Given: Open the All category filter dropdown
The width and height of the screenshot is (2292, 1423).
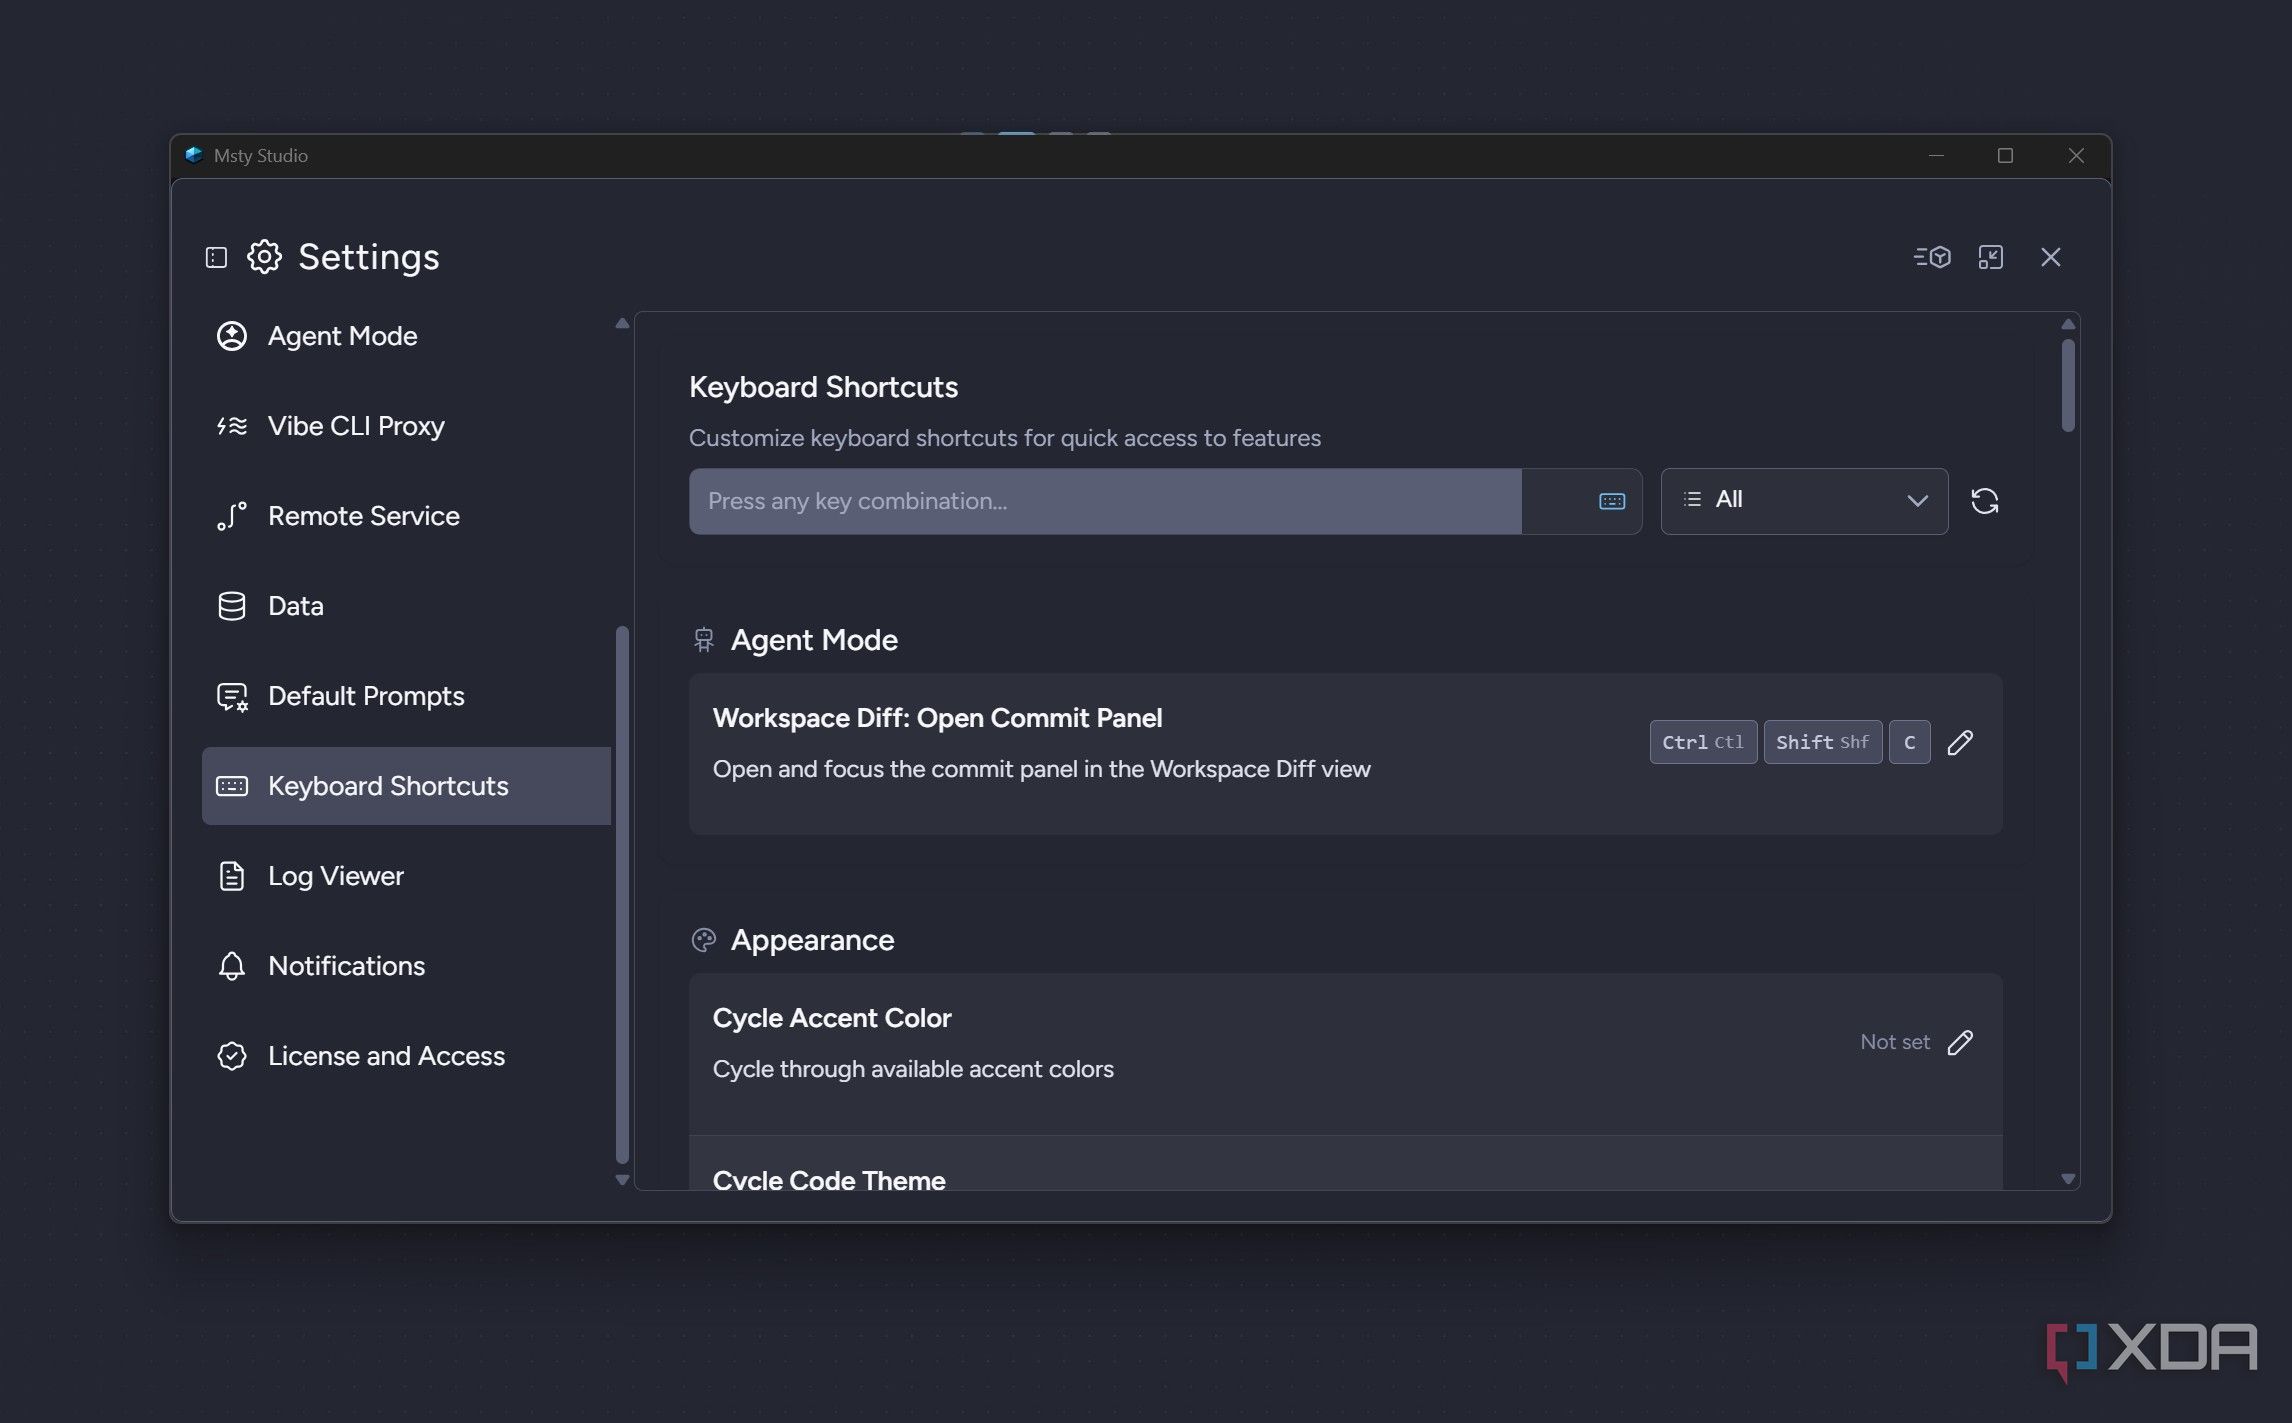Looking at the screenshot, I should (1804, 501).
